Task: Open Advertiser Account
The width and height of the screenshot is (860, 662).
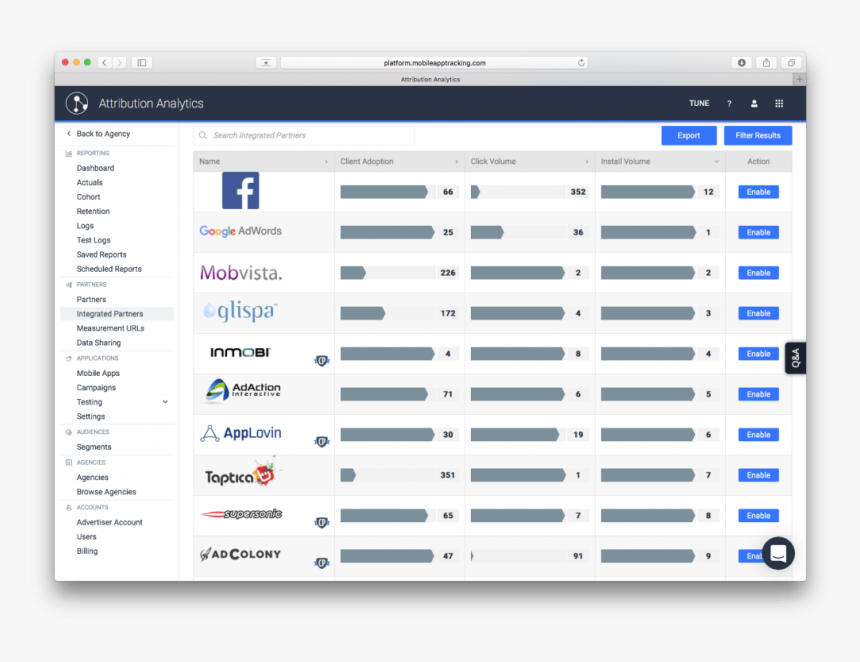Action: (110, 522)
